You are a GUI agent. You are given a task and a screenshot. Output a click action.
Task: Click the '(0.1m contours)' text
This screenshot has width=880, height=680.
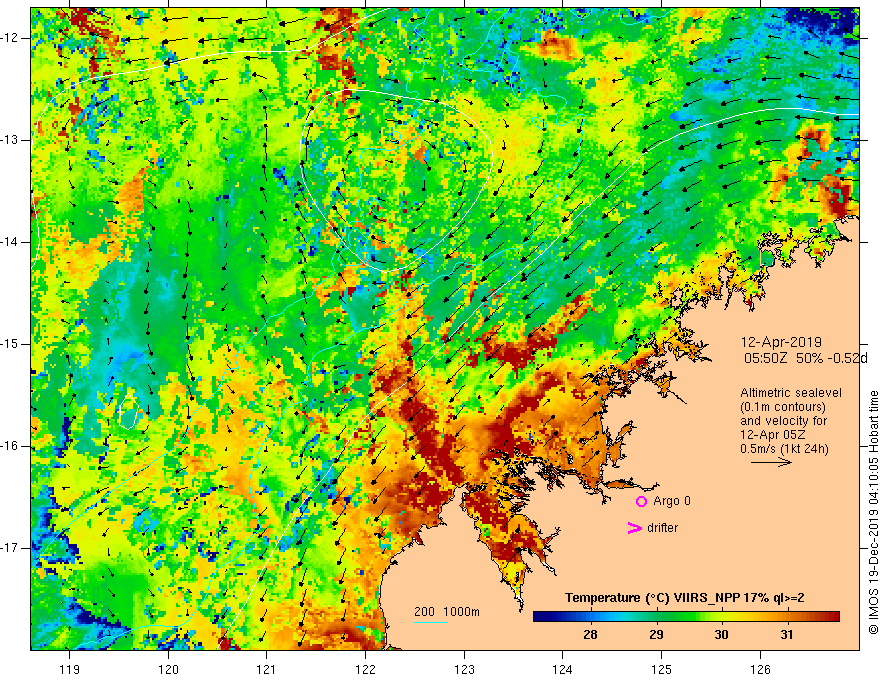[x=782, y=407]
